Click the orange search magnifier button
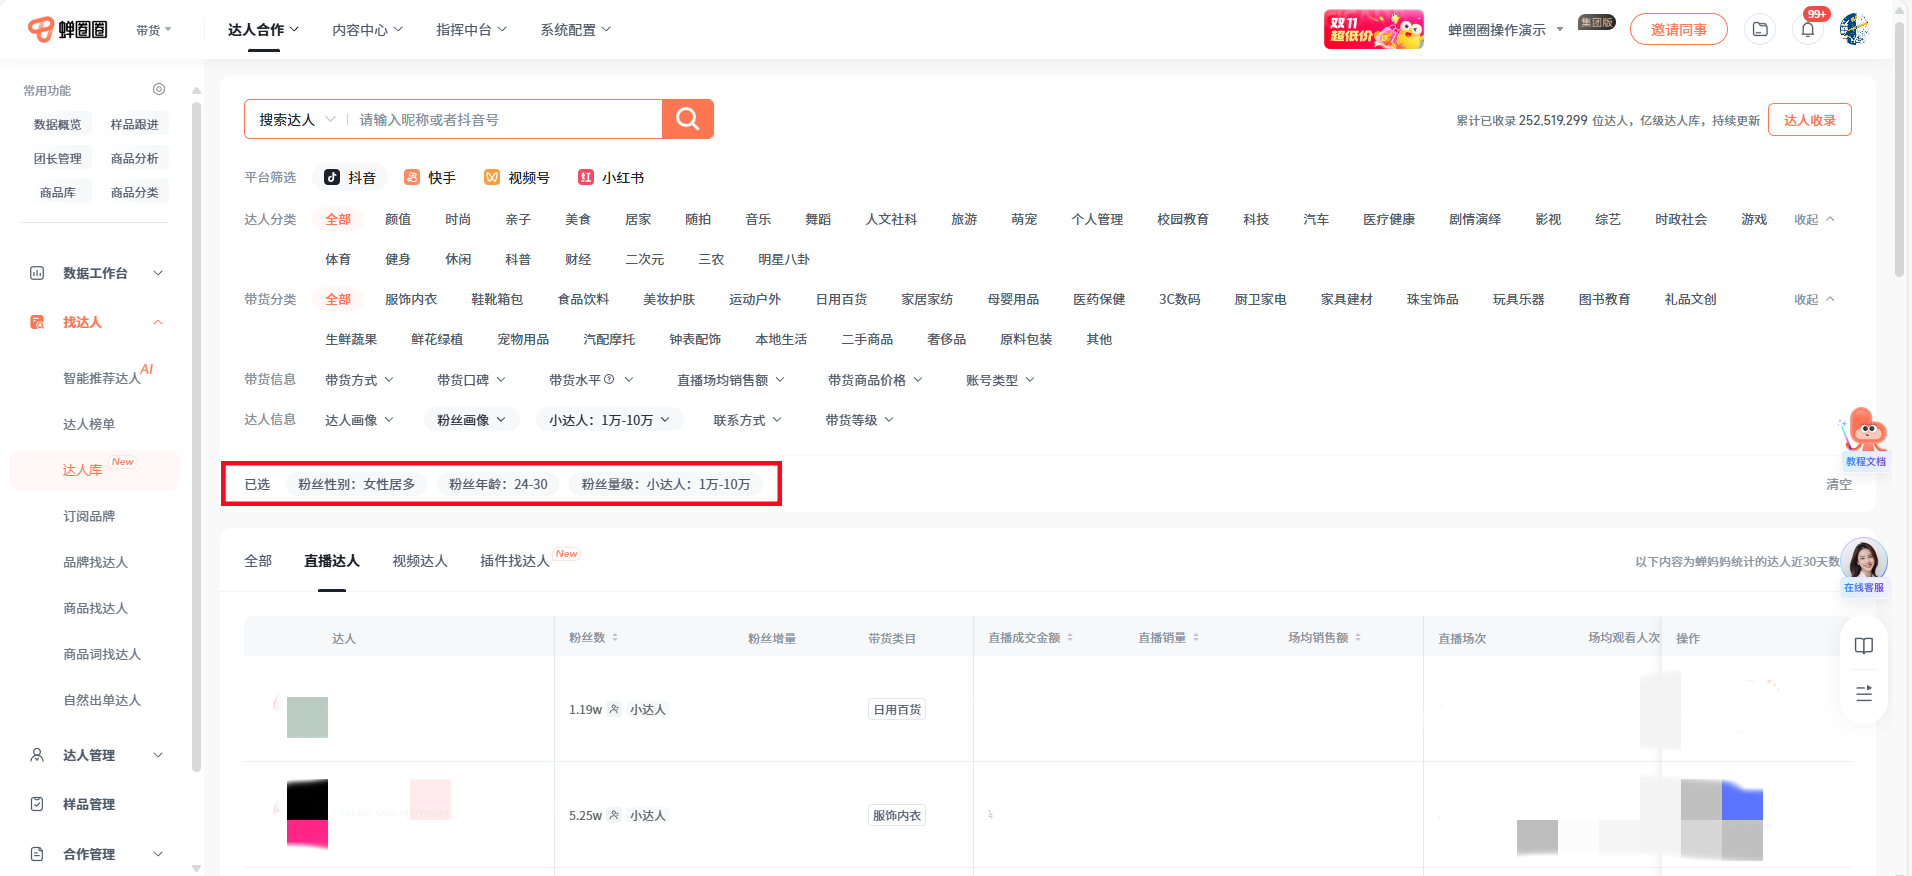Screen dimensions: 1912x876 coord(687,119)
